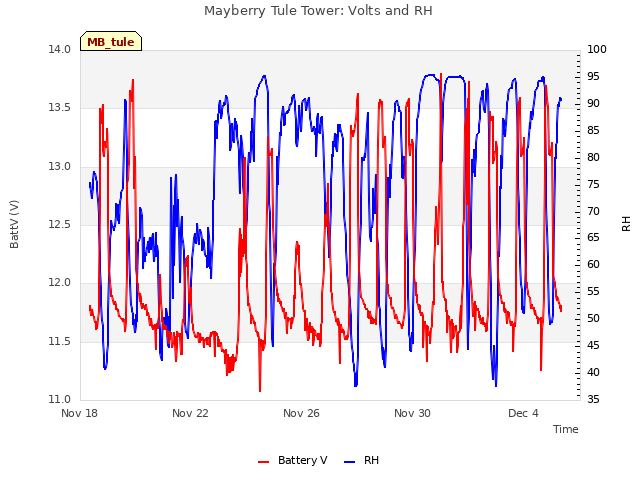Click the 12.5 voltage tick label
640x480 pixels.
point(60,224)
